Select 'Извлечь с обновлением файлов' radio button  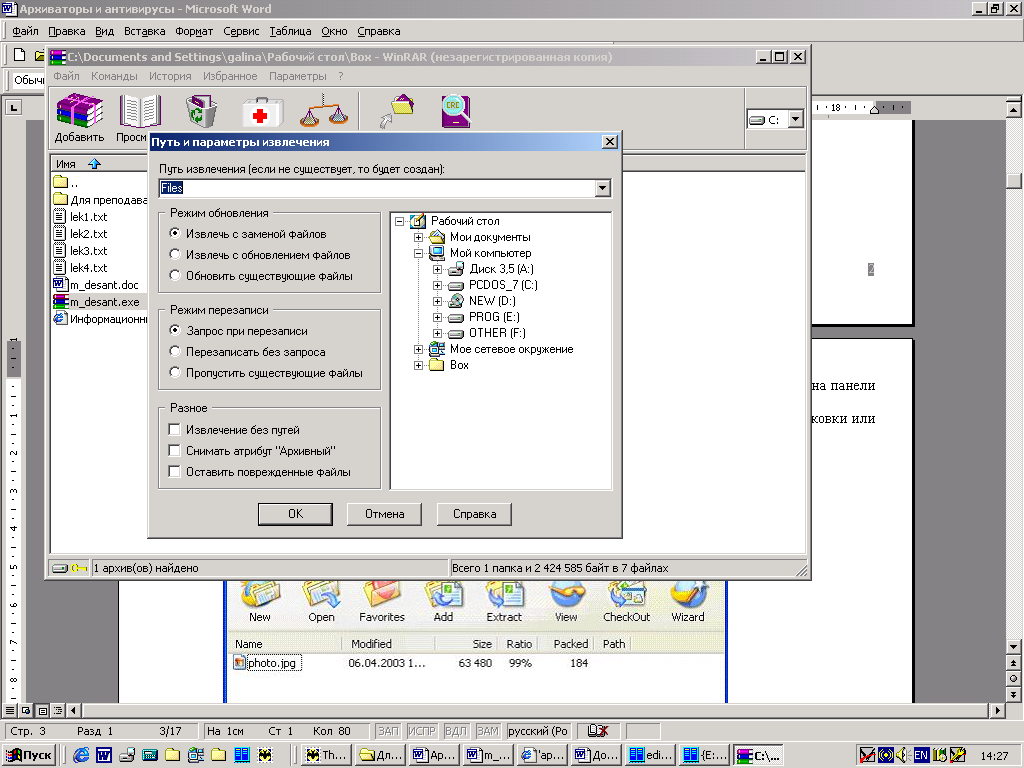click(x=174, y=254)
